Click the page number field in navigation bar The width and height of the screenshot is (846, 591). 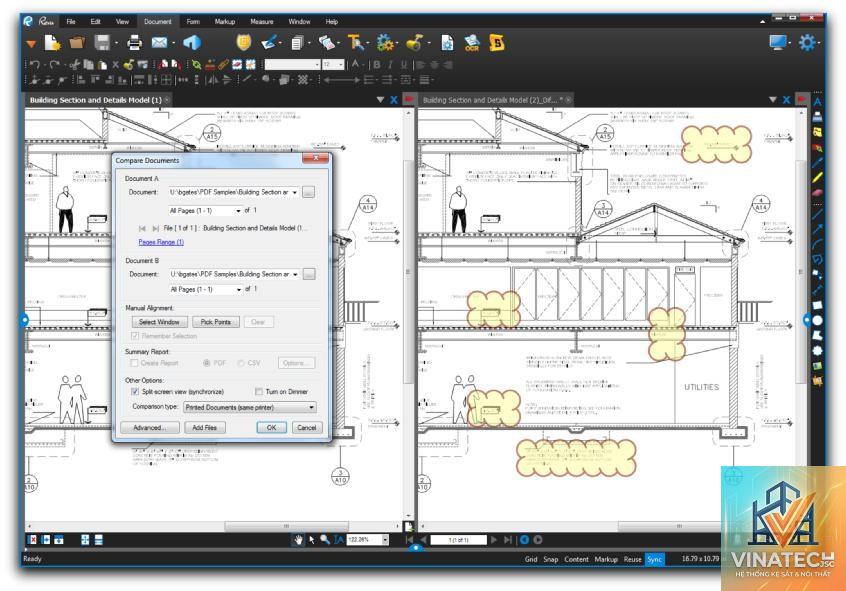coord(459,540)
